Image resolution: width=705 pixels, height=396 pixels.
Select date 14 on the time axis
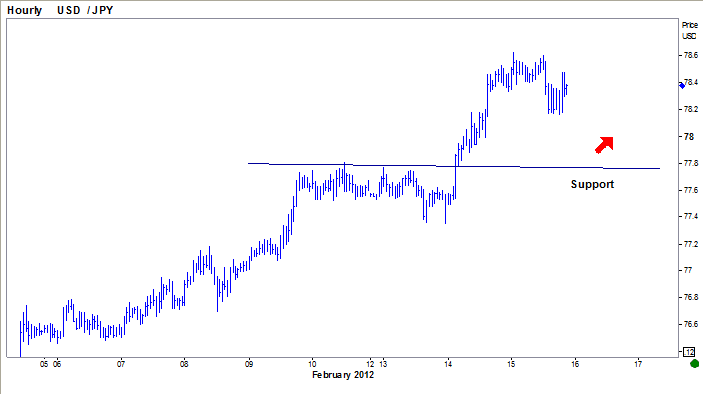448,364
